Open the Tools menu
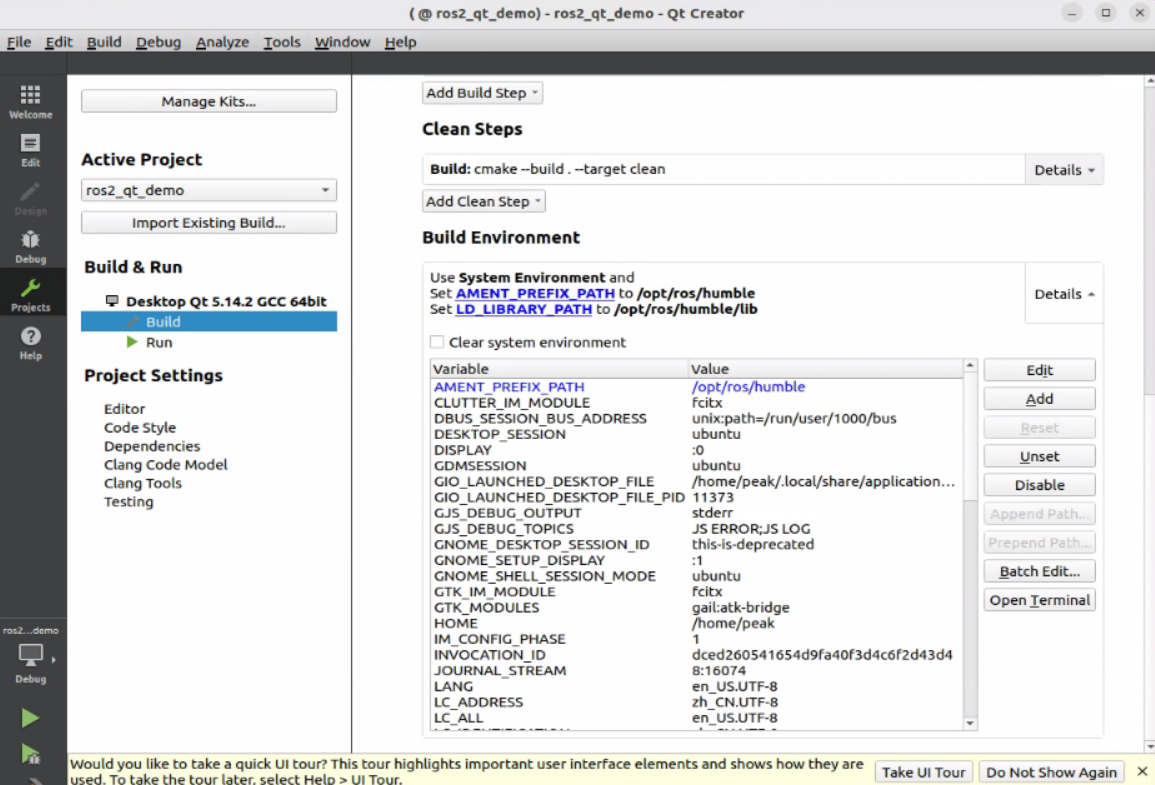The width and height of the screenshot is (1155, 785). pyautogui.click(x=281, y=42)
